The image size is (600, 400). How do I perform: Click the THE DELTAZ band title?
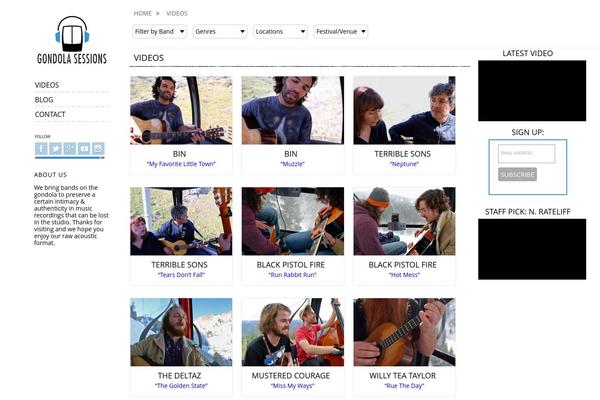179,376
